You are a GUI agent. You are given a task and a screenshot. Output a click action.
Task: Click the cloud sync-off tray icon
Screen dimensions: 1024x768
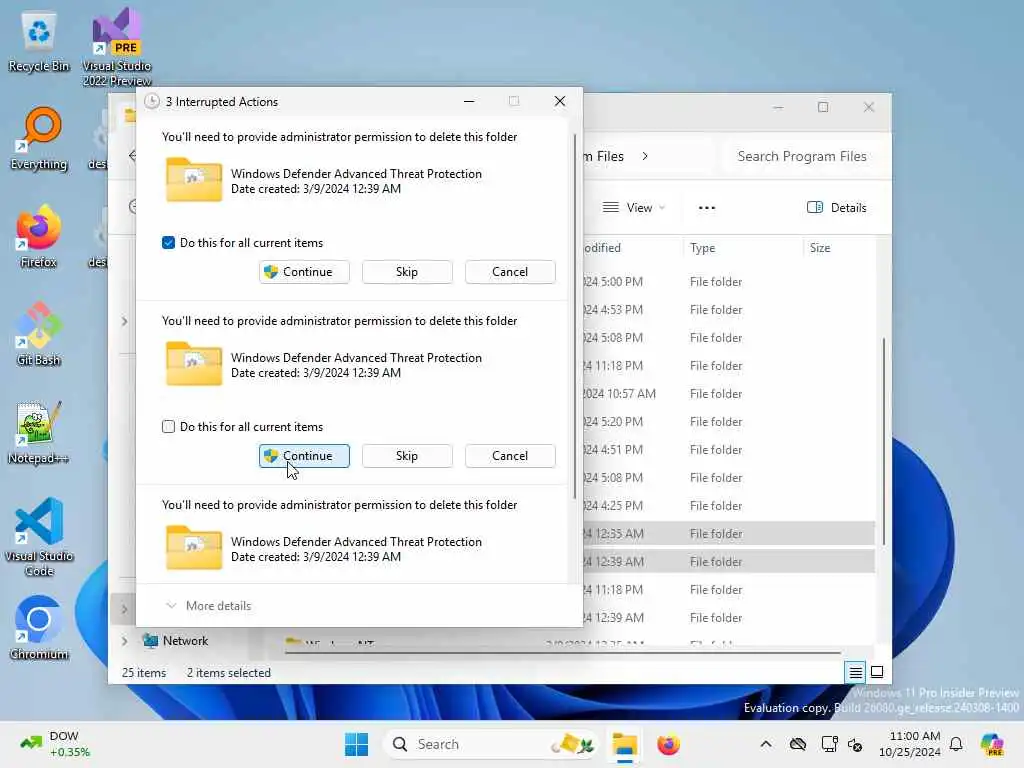coord(797,744)
